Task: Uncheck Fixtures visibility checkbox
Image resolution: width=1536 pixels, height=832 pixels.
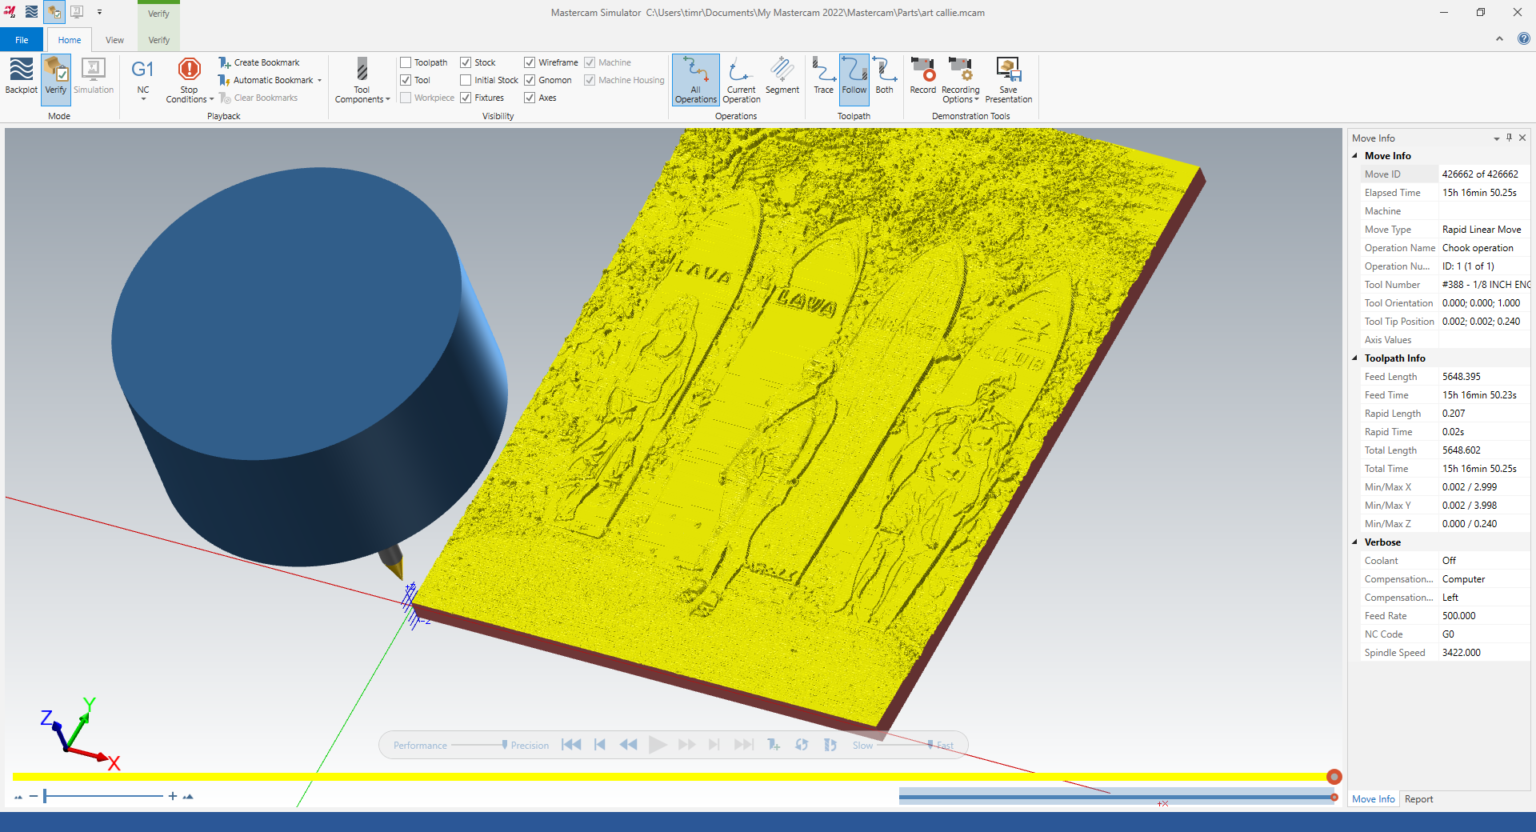Action: (466, 98)
